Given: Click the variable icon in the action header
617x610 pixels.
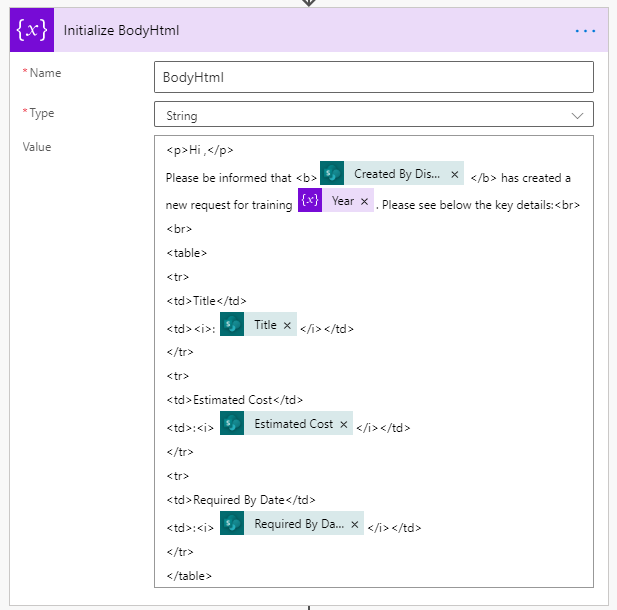Looking at the screenshot, I should (x=31, y=30).
